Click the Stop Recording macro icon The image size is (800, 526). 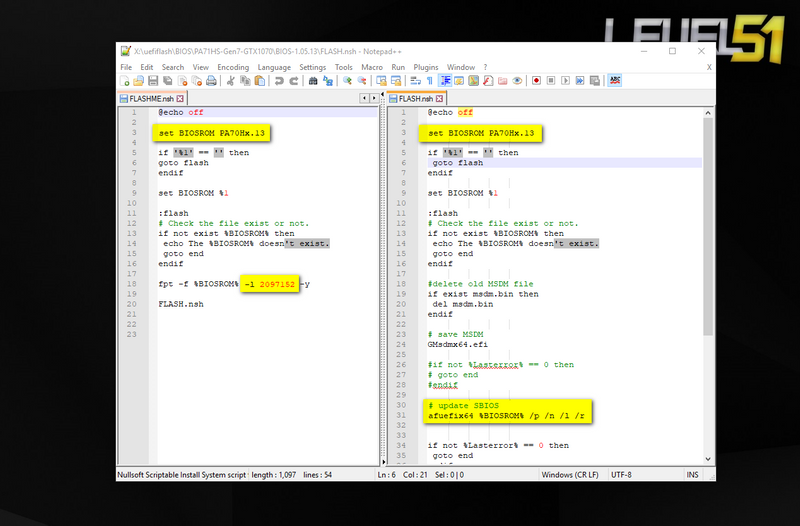pos(551,81)
